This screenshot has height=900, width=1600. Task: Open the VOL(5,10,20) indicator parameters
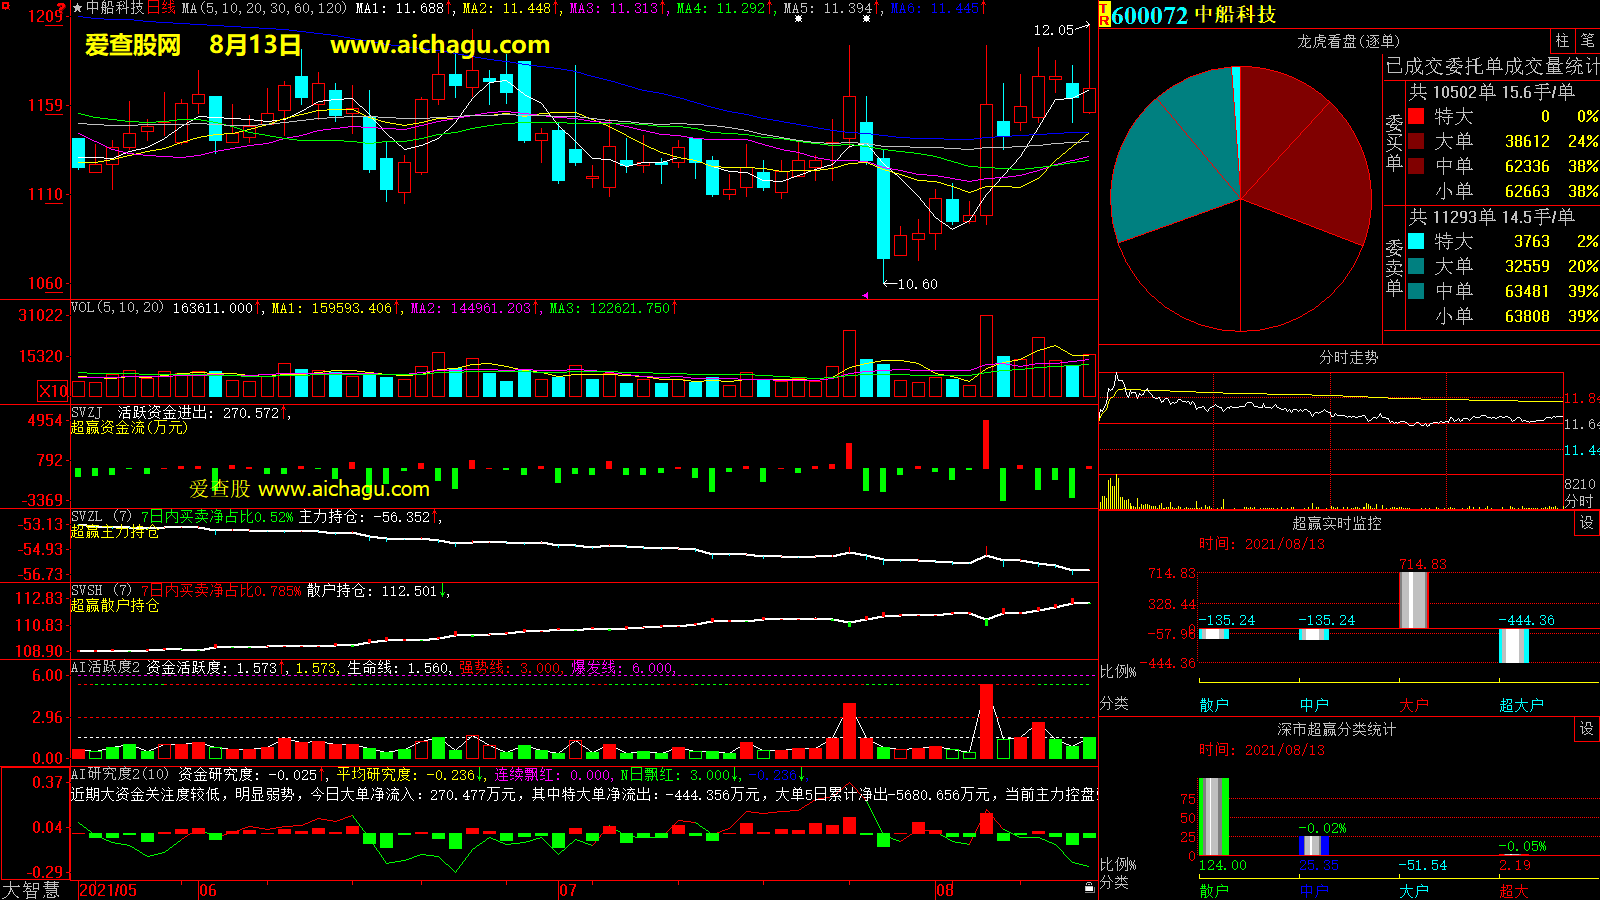(x=117, y=308)
